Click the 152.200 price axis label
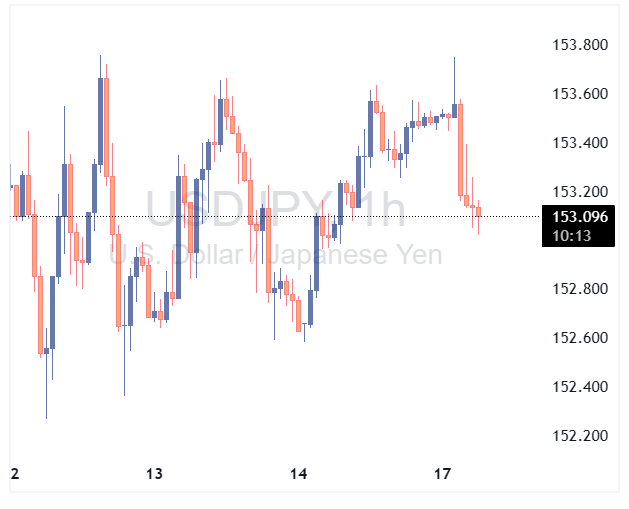The width and height of the screenshot is (629, 509). click(581, 436)
